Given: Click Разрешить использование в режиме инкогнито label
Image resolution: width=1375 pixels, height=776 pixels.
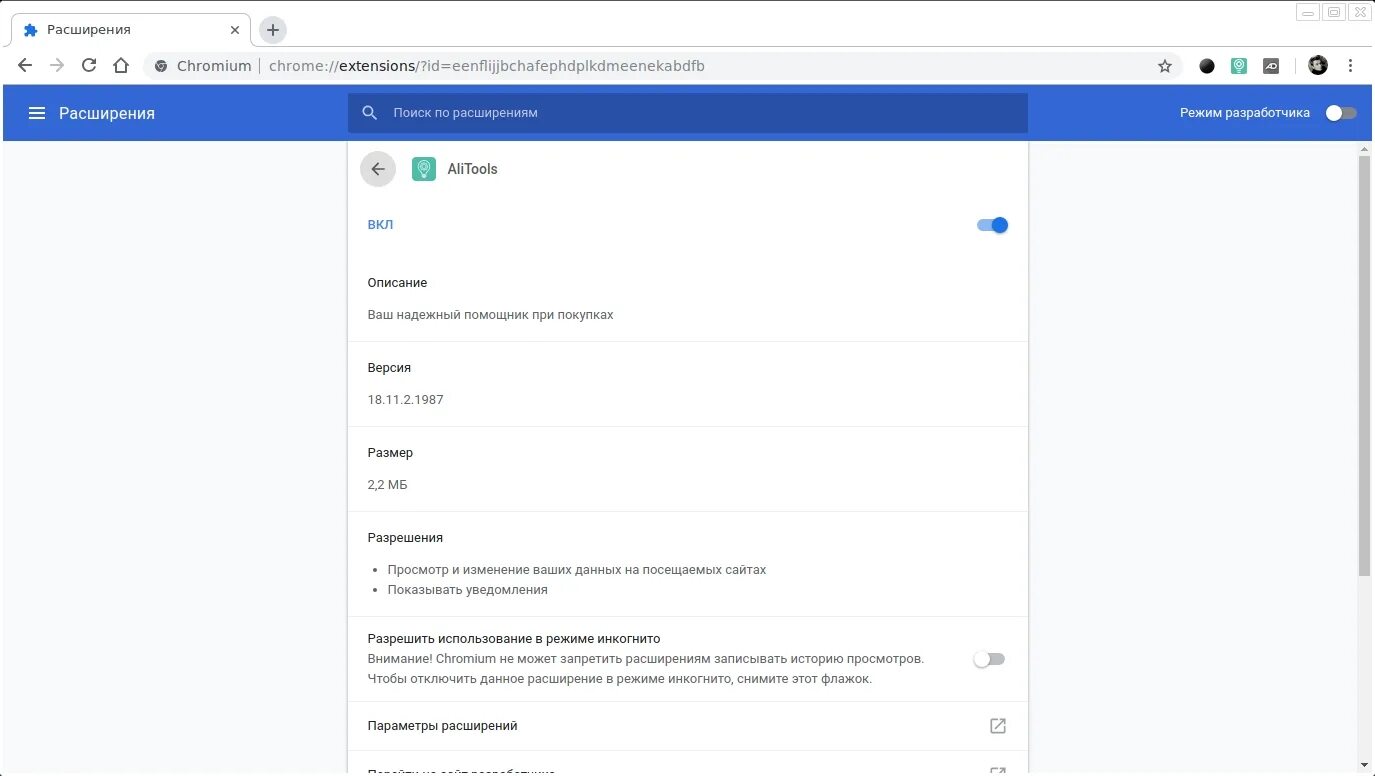Looking at the screenshot, I should (x=514, y=639).
